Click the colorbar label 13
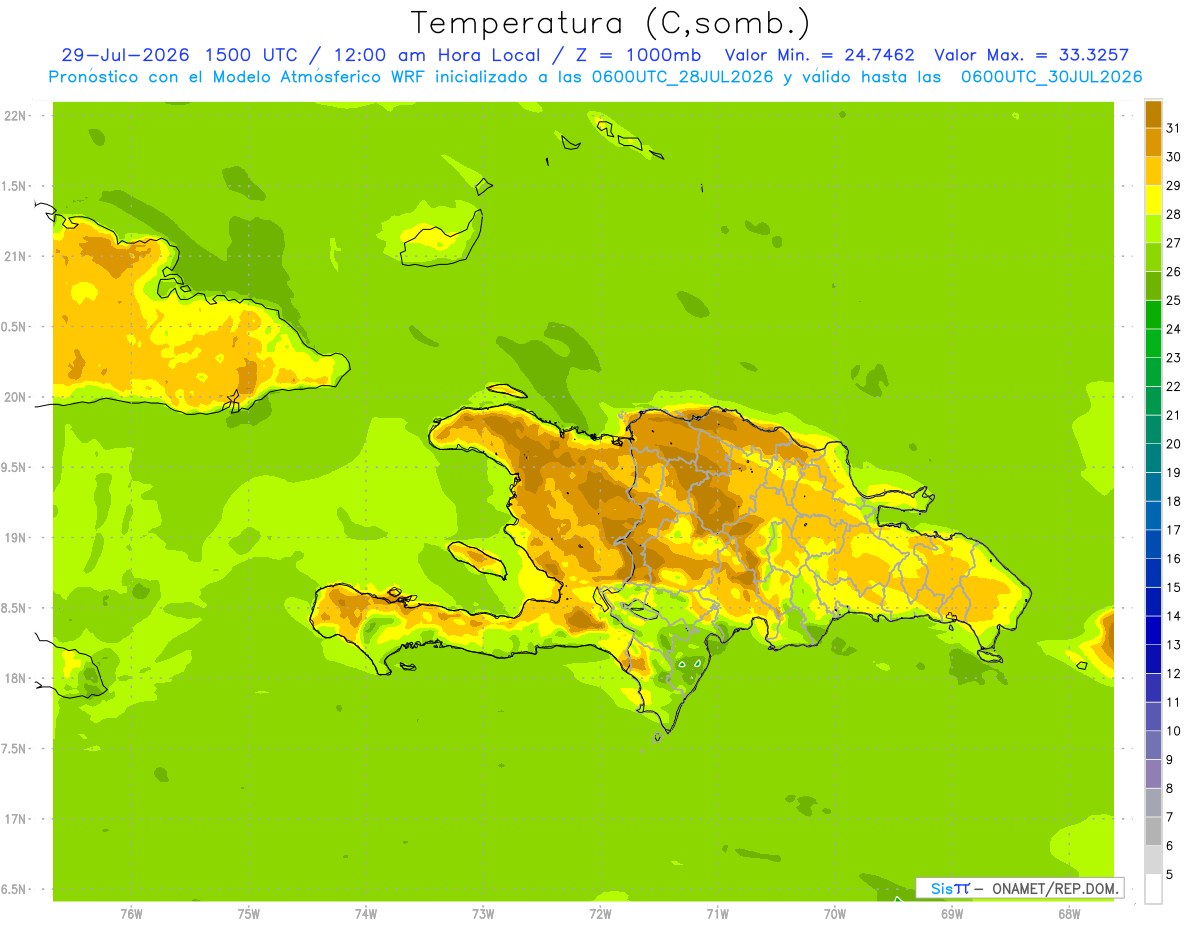This screenshot has height=927, width=1200. 1173,645
